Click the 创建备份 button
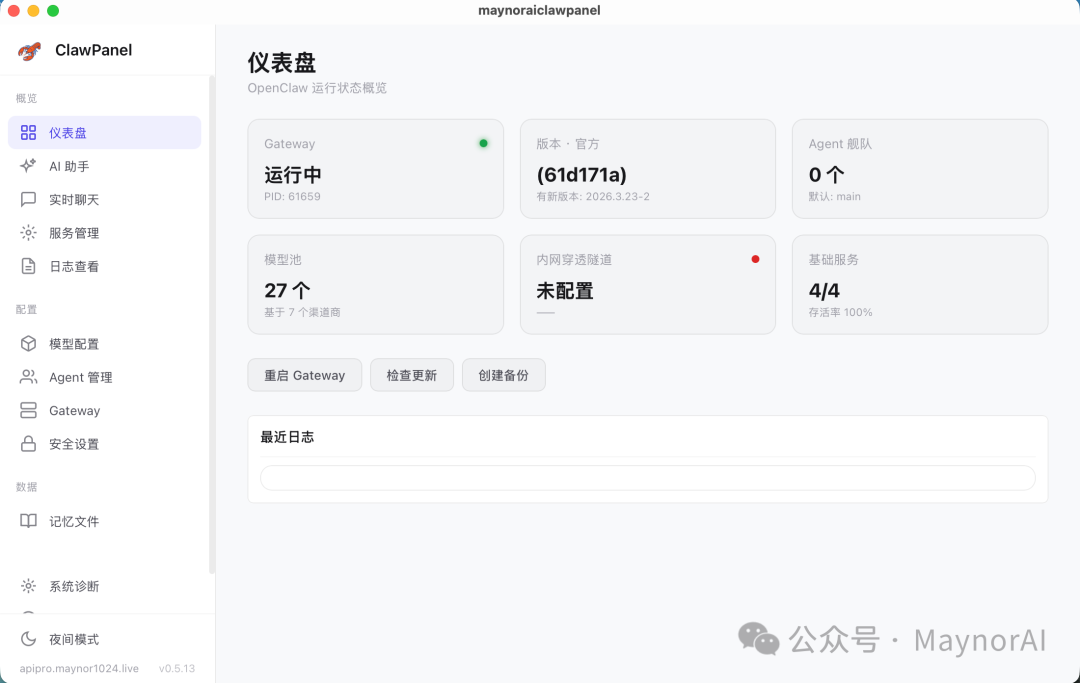Image resolution: width=1080 pixels, height=683 pixels. click(x=503, y=375)
